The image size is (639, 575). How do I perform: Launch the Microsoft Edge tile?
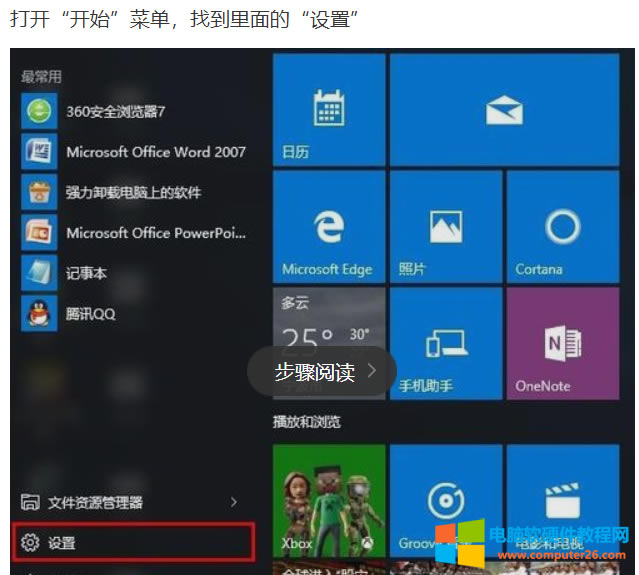[x=329, y=227]
